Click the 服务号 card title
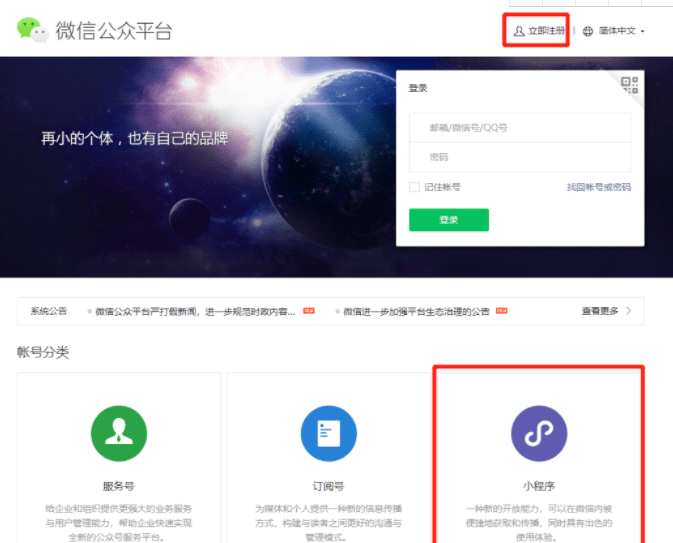 pos(119,486)
